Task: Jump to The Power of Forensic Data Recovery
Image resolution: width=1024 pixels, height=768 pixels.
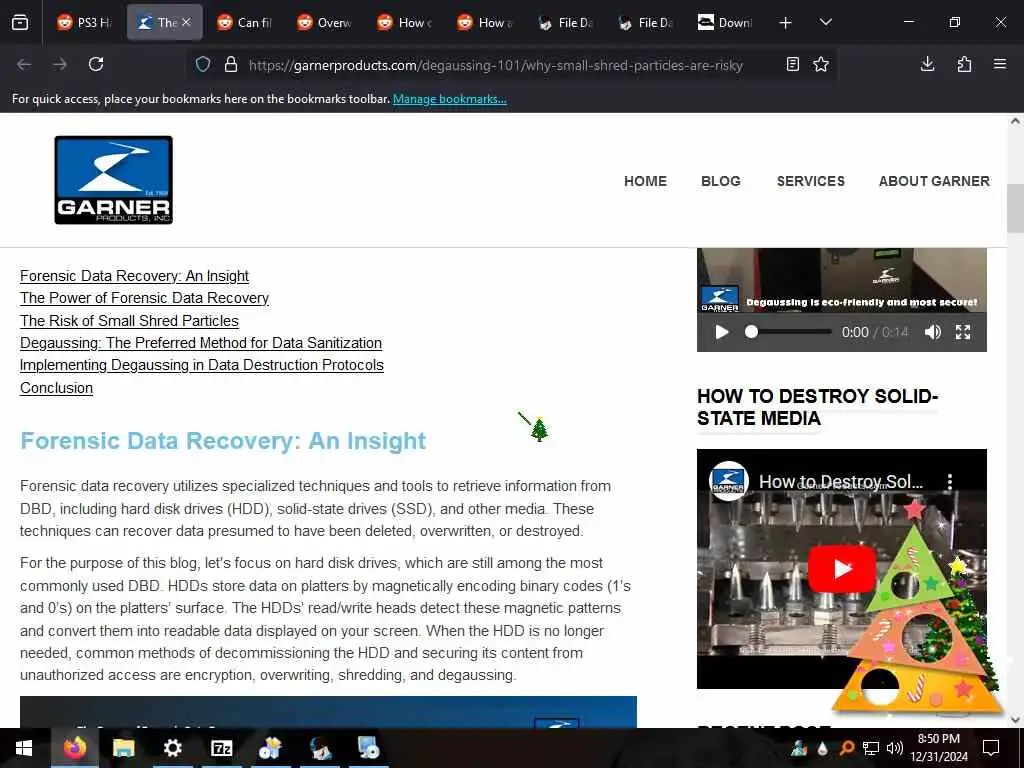Action: tap(144, 298)
